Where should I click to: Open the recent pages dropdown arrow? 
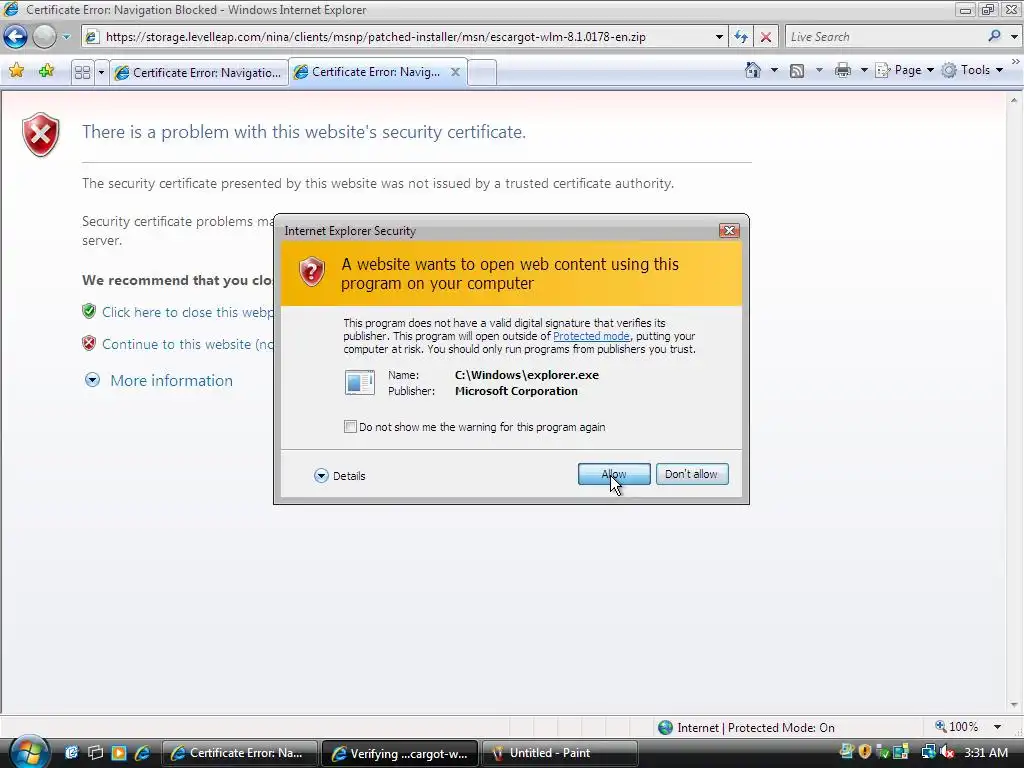click(x=66, y=37)
